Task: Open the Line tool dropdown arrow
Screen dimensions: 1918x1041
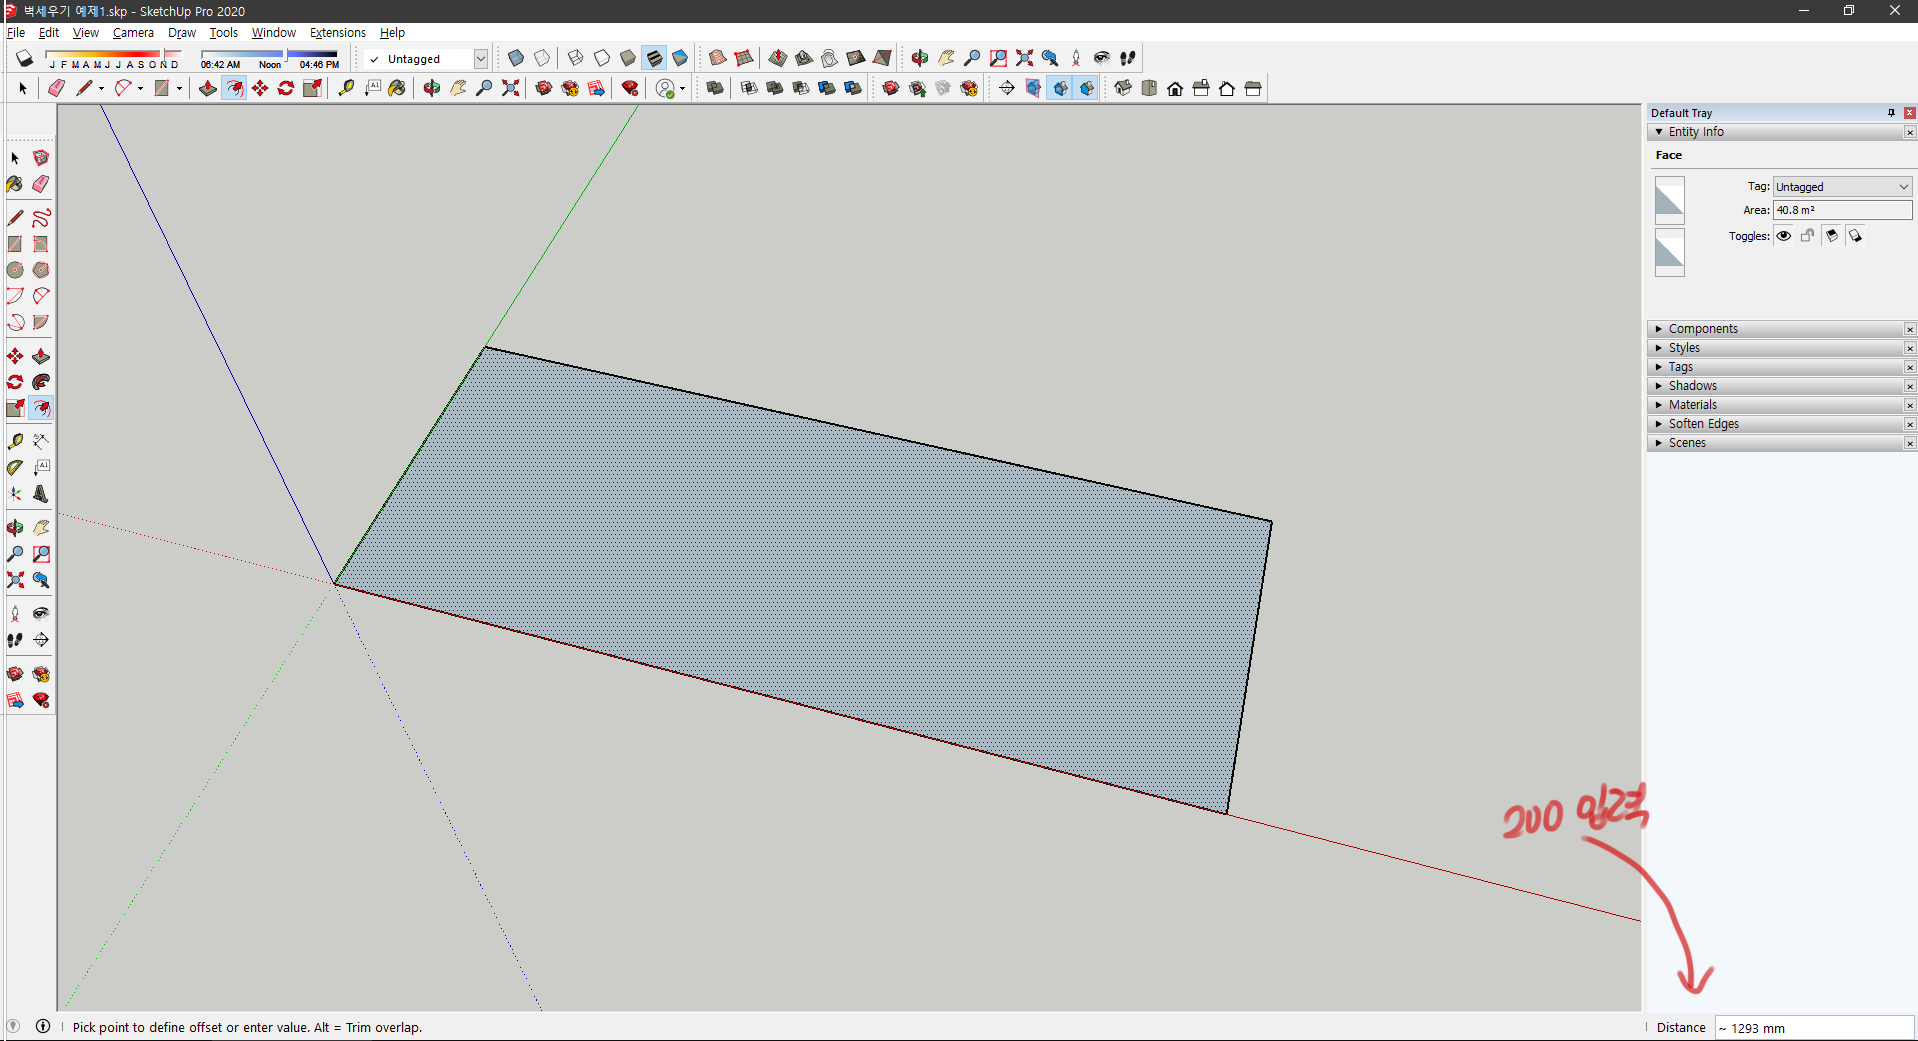Action: [101, 88]
